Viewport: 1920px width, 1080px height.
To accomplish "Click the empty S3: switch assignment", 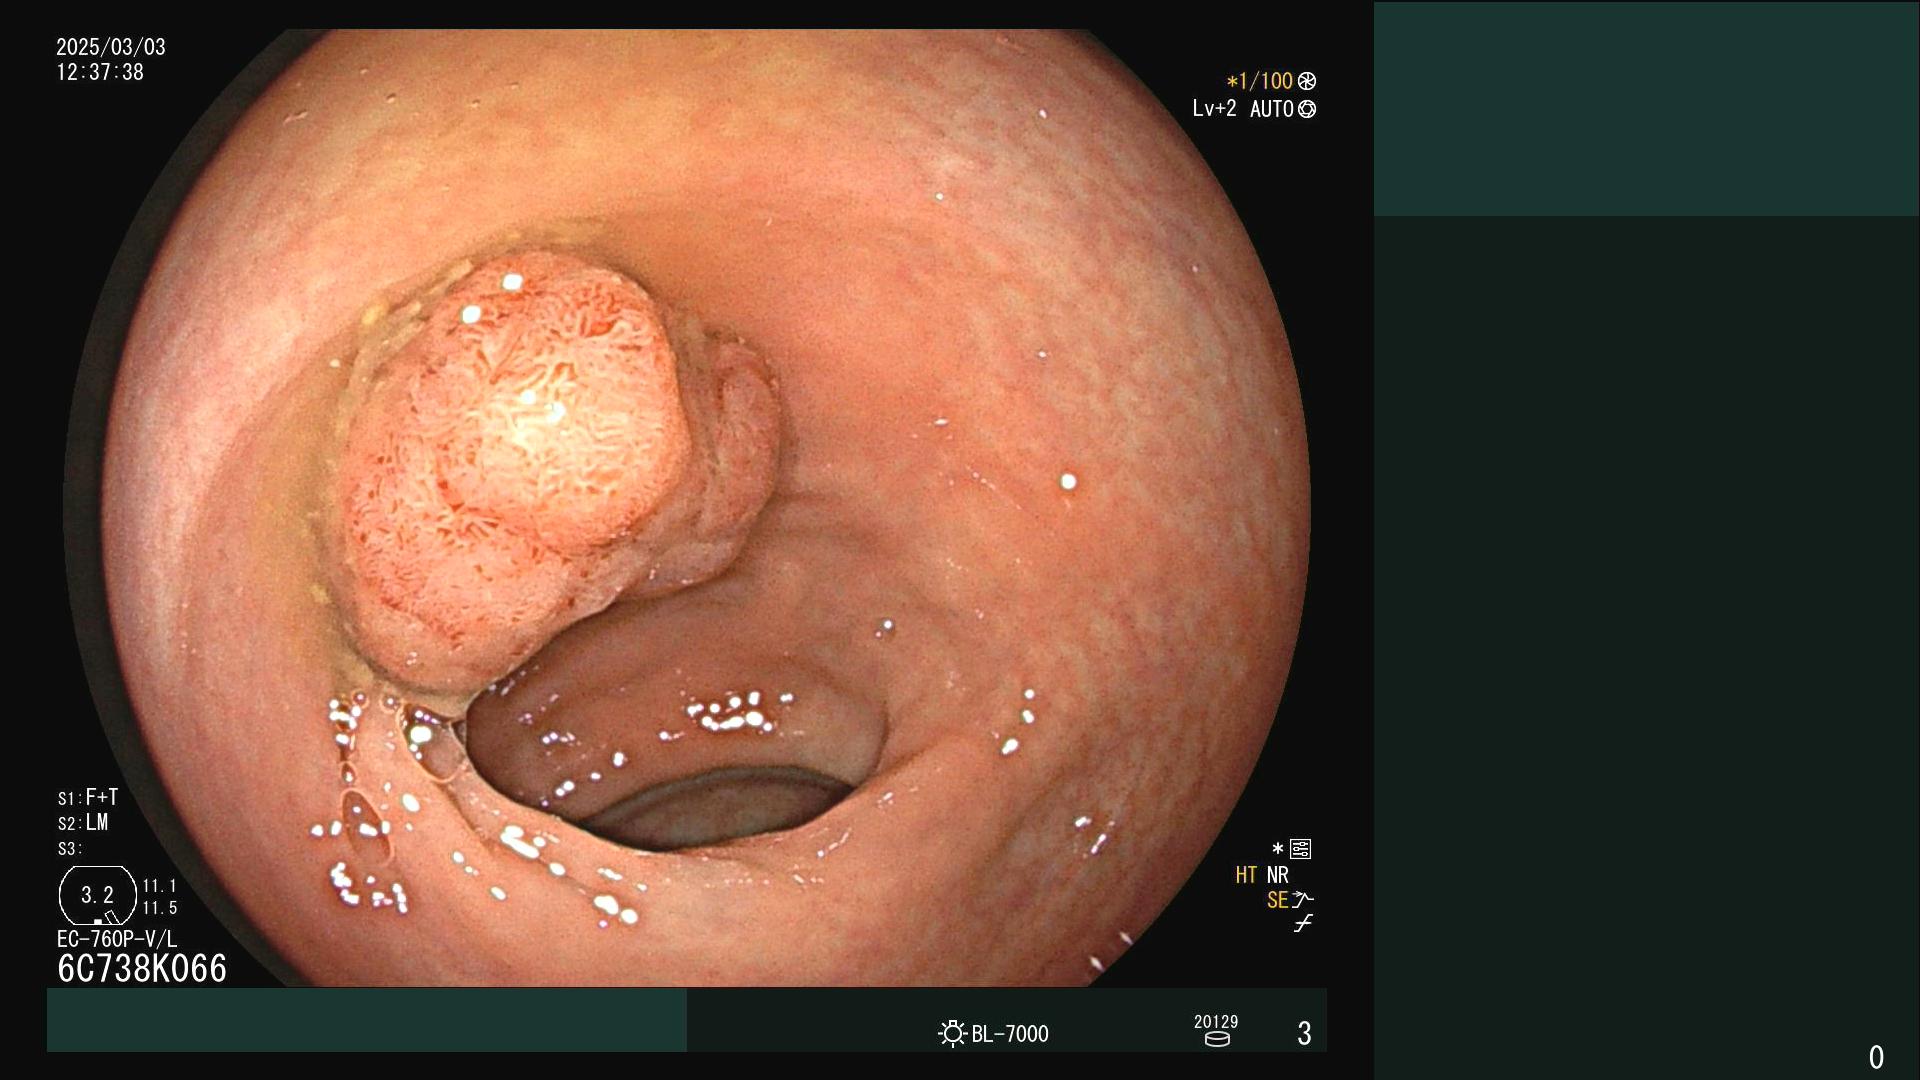I will [70, 849].
